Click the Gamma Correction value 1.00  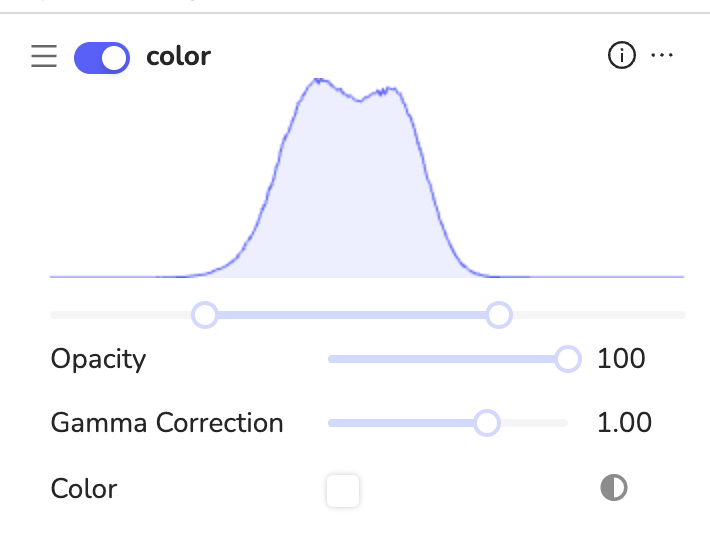coord(624,423)
